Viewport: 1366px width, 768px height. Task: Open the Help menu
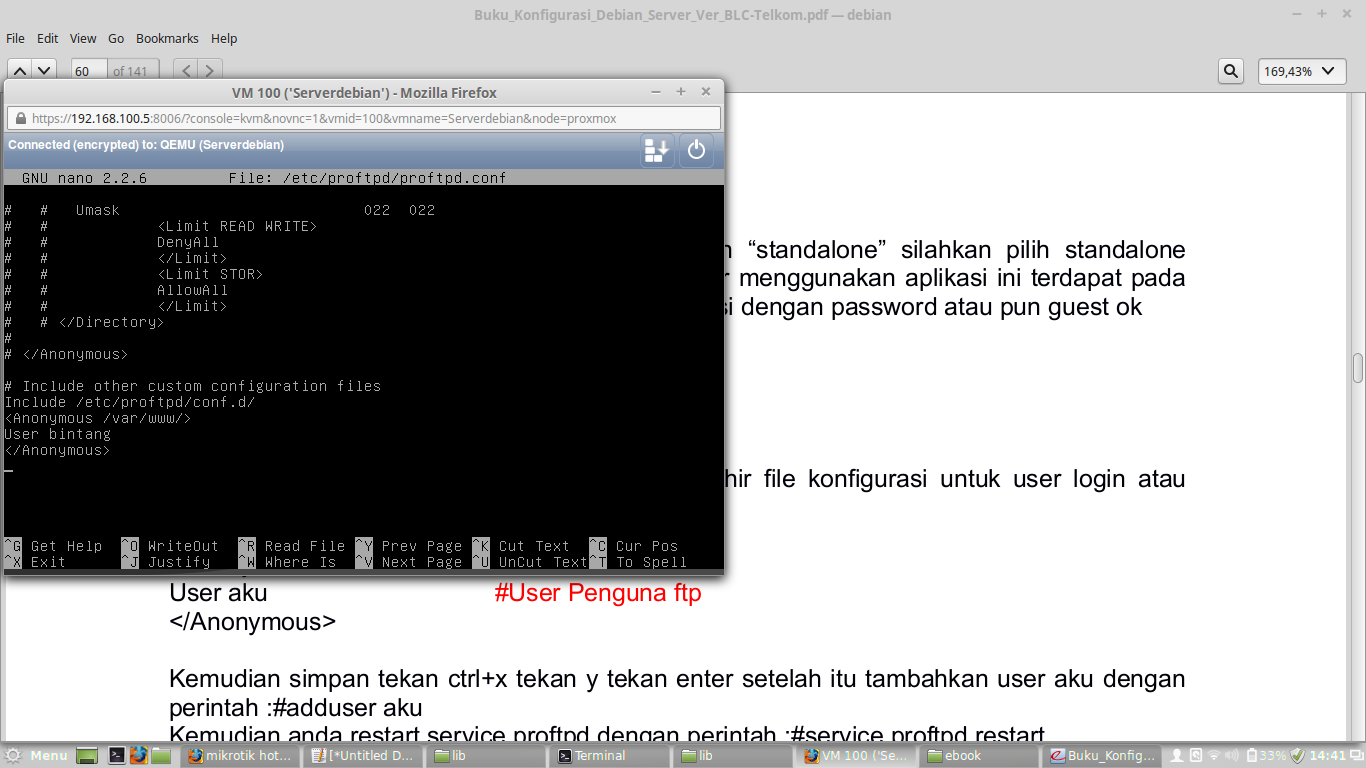click(224, 38)
